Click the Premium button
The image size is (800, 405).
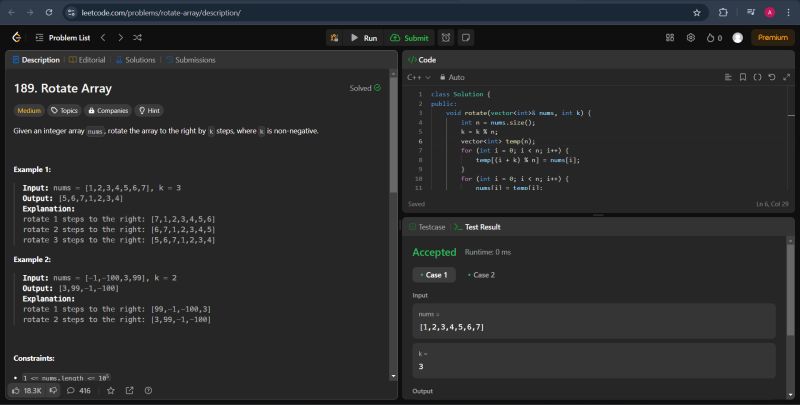(x=772, y=37)
